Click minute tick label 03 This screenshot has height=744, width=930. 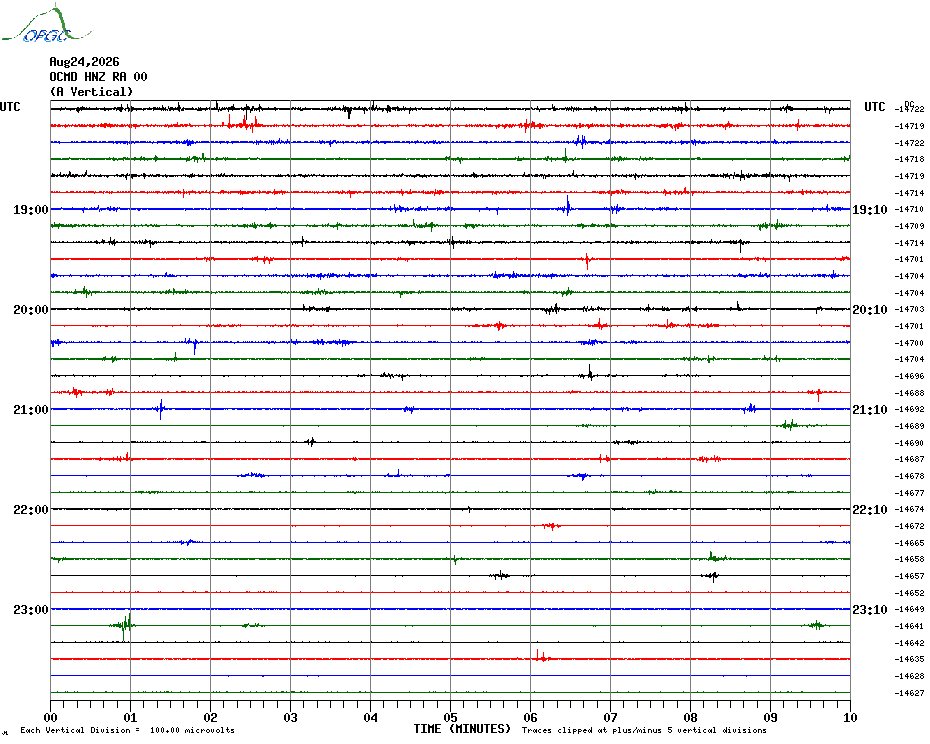291,717
